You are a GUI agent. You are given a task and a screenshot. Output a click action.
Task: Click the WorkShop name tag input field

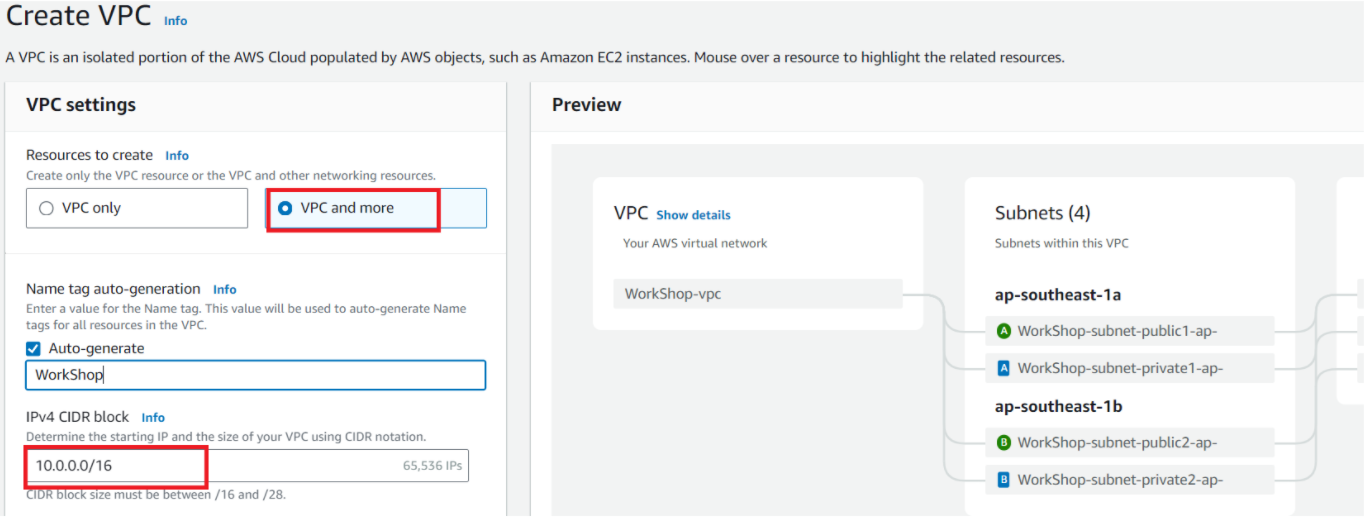[256, 375]
